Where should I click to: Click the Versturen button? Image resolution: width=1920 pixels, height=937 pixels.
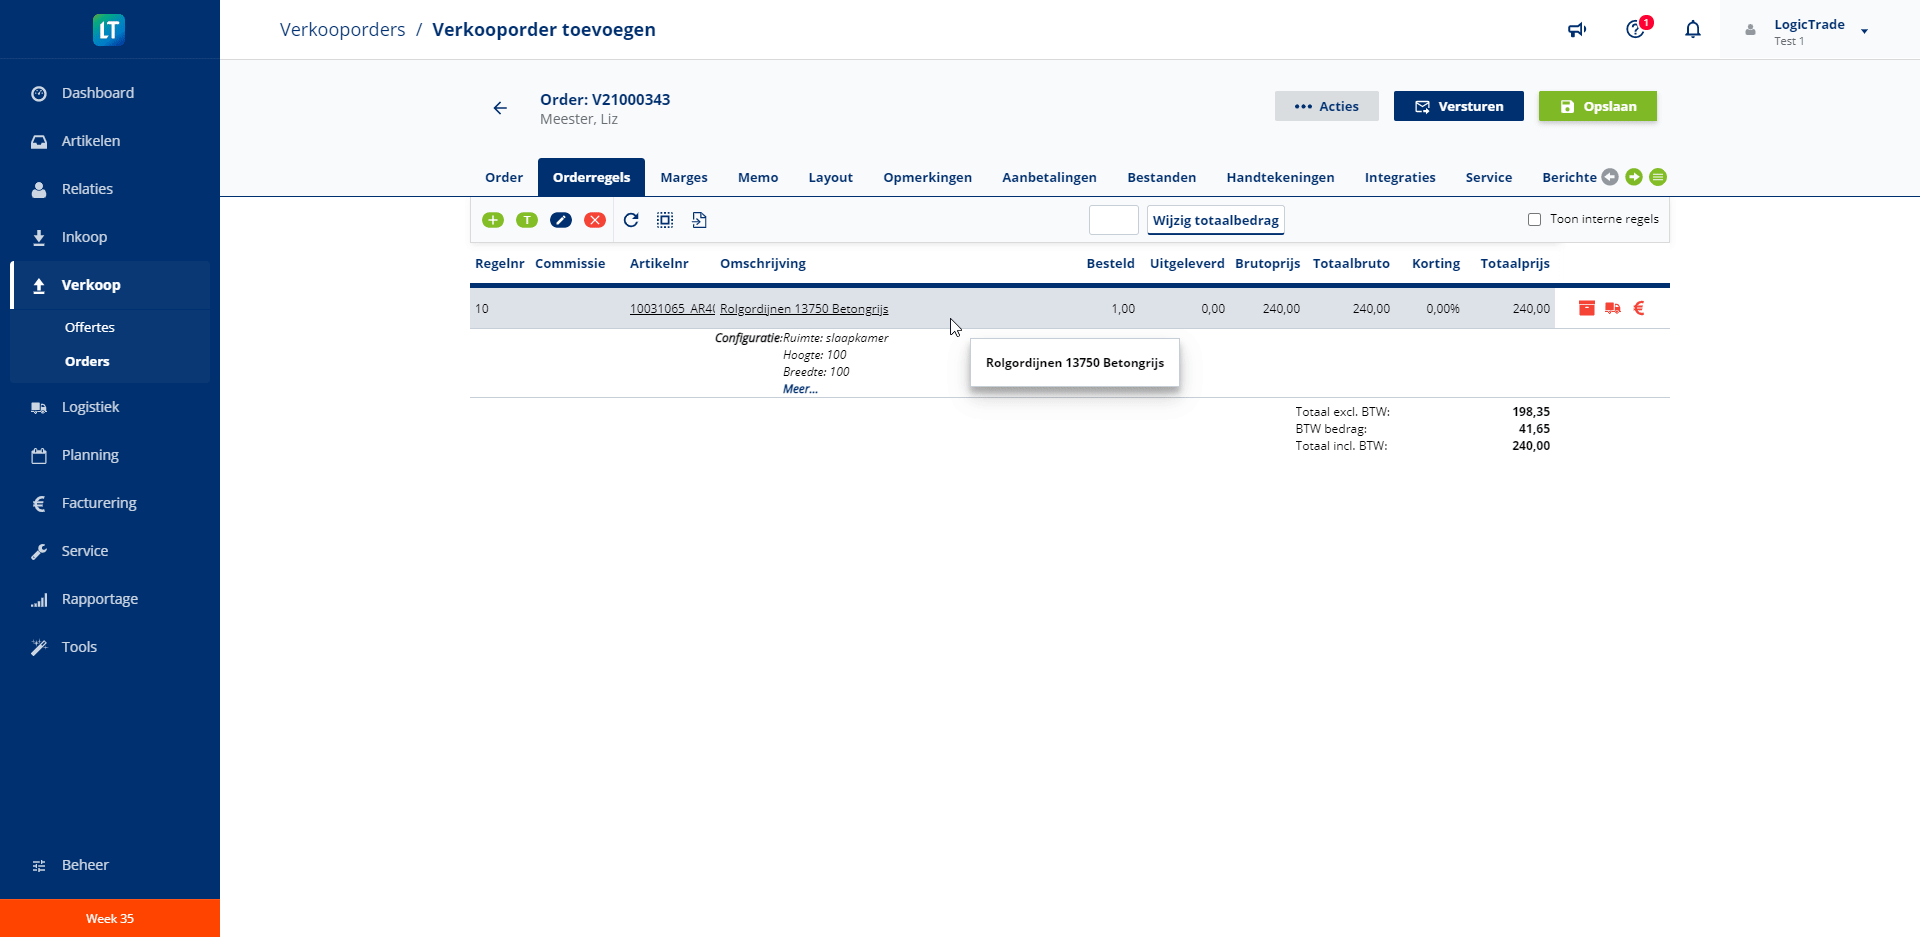[1458, 106]
